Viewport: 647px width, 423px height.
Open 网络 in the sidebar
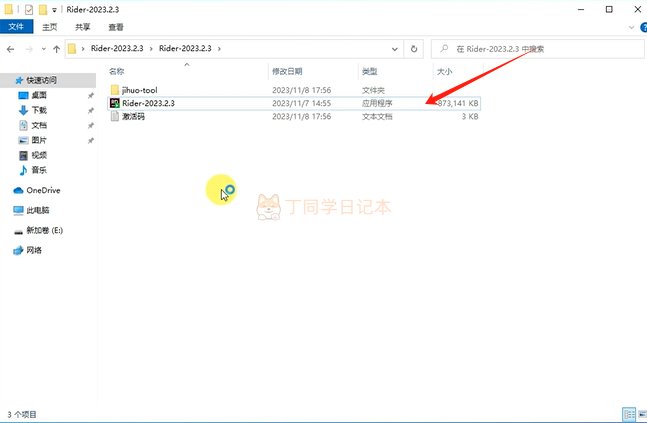click(34, 250)
